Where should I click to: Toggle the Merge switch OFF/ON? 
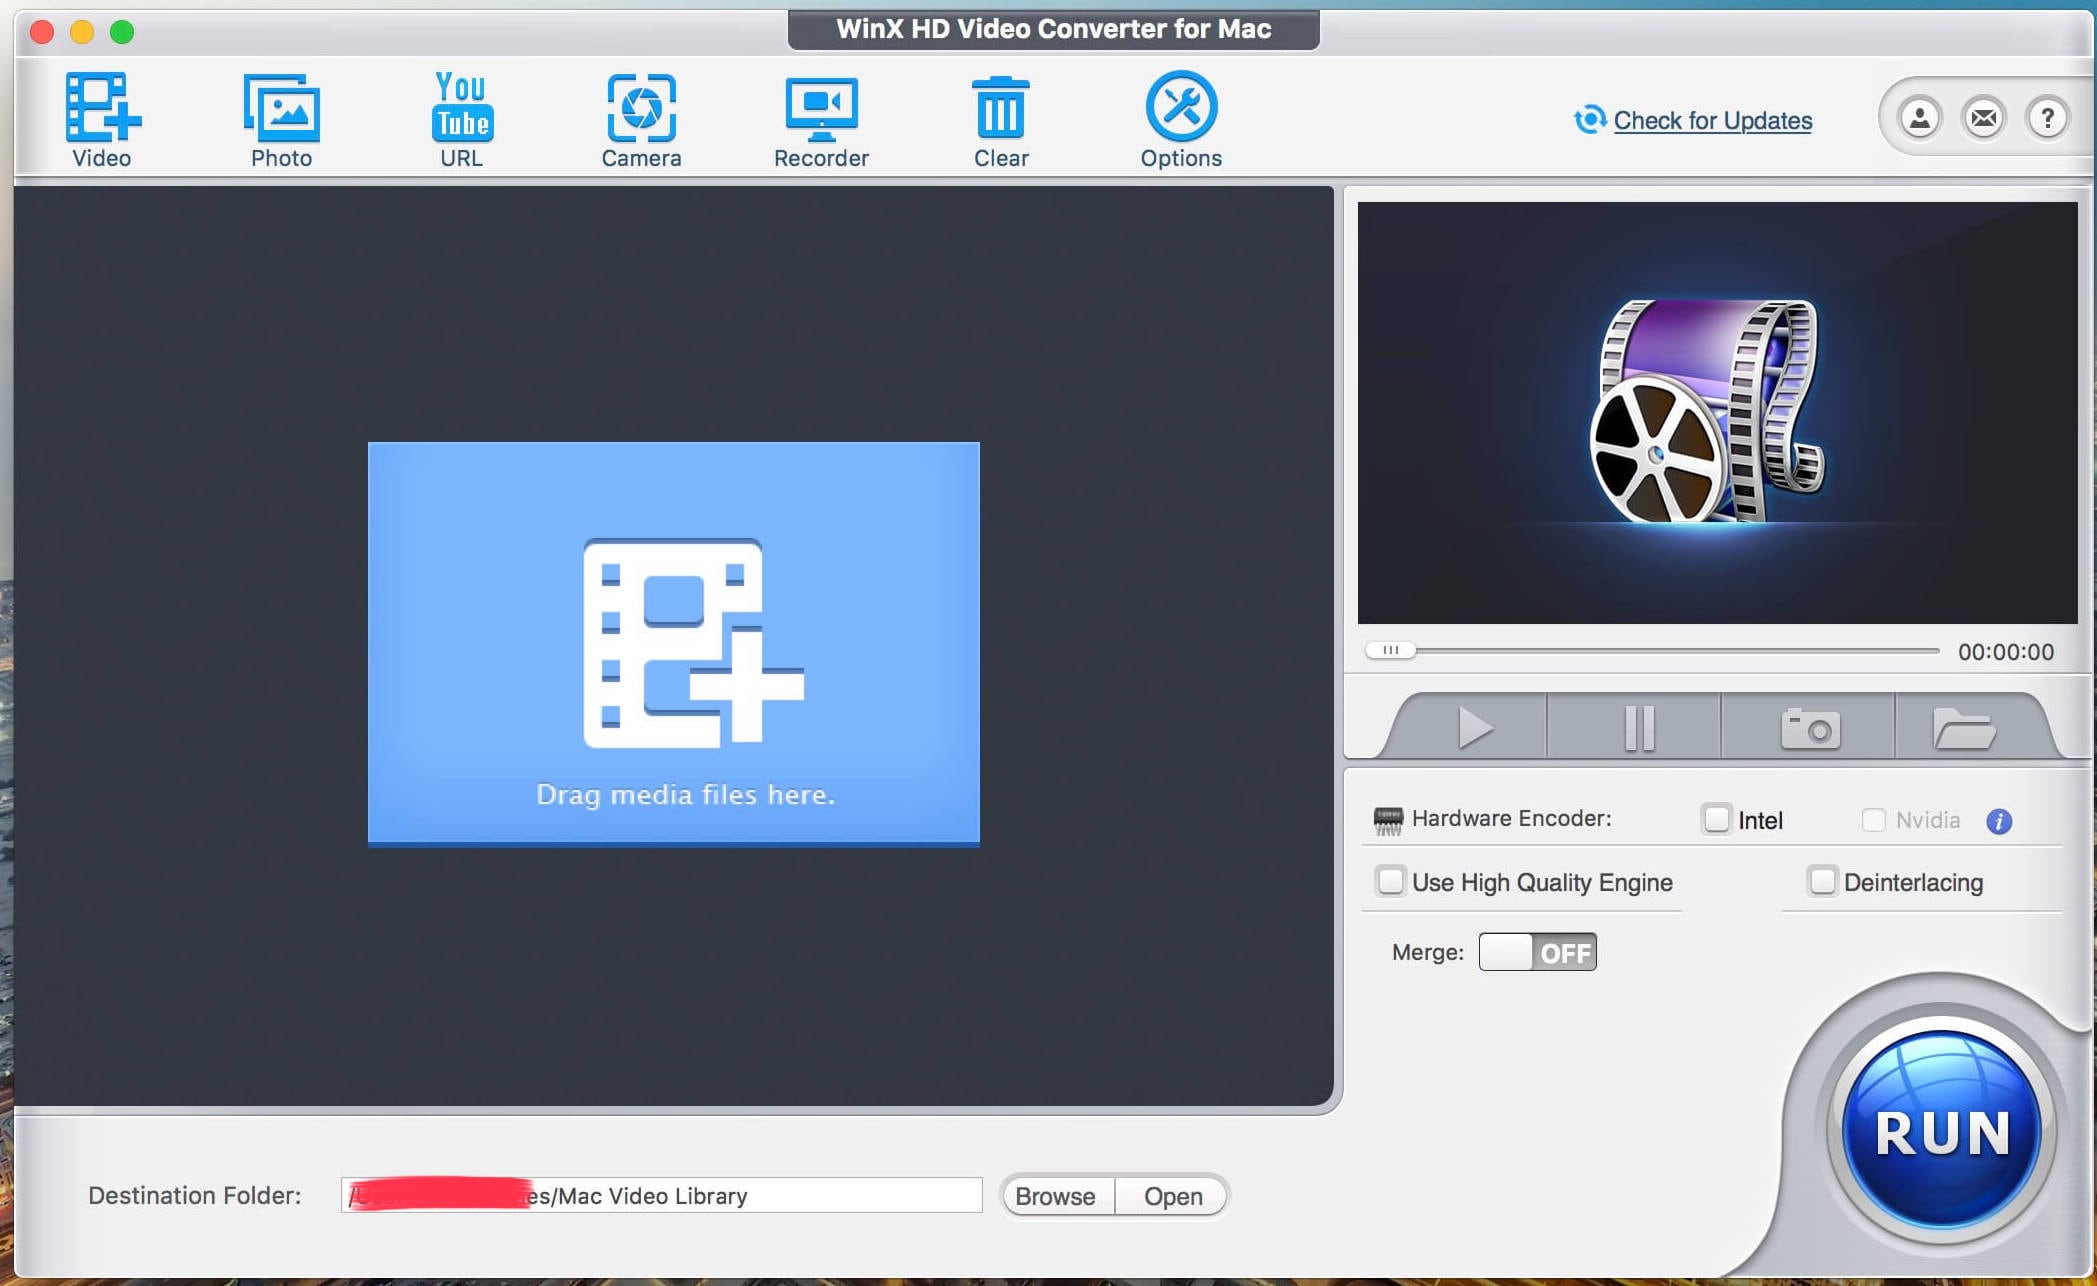coord(1534,952)
